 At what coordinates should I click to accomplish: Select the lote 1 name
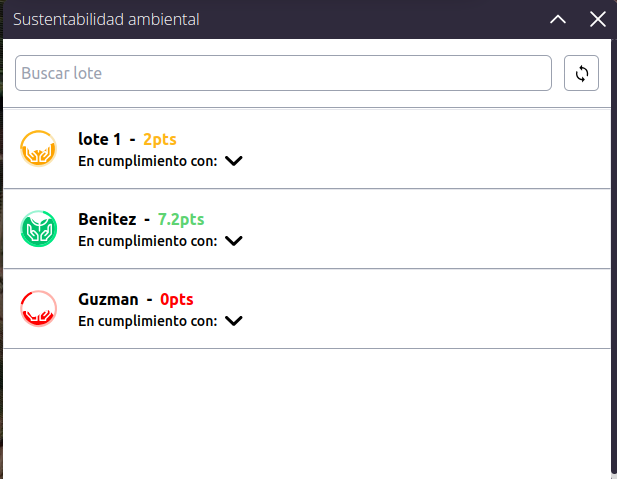coord(100,139)
